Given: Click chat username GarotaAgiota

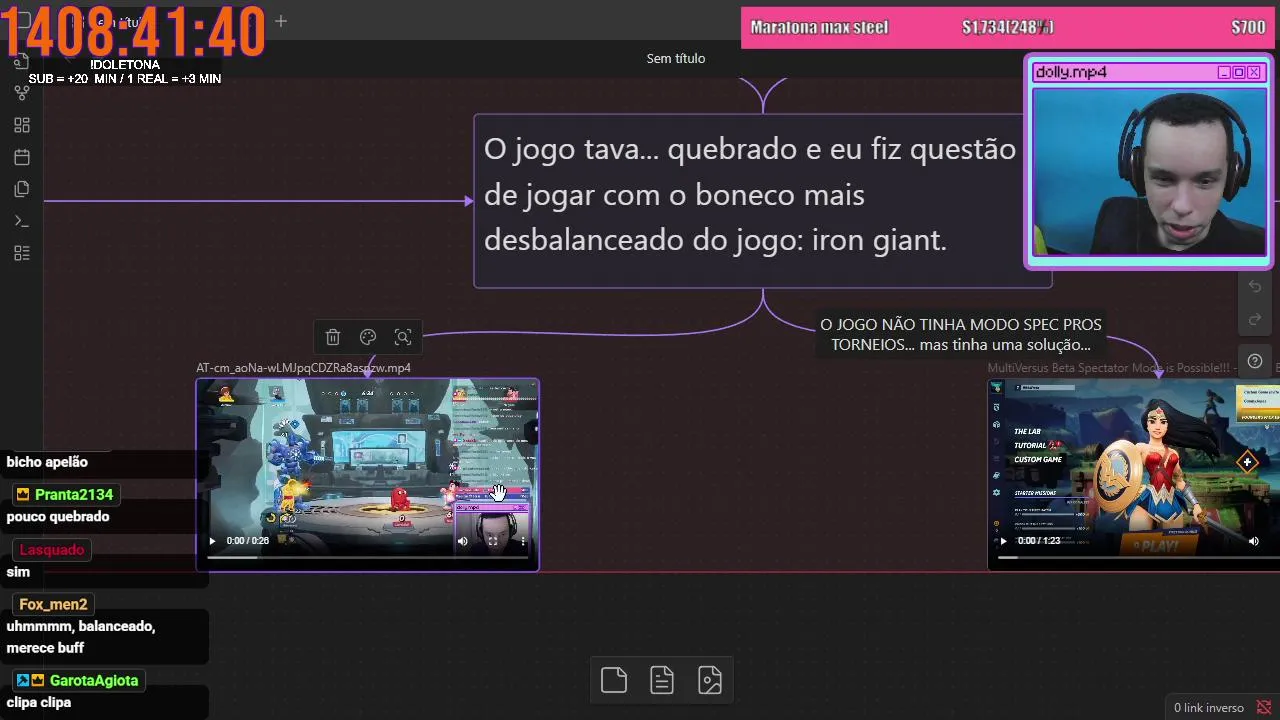Looking at the screenshot, I should click(94, 680).
